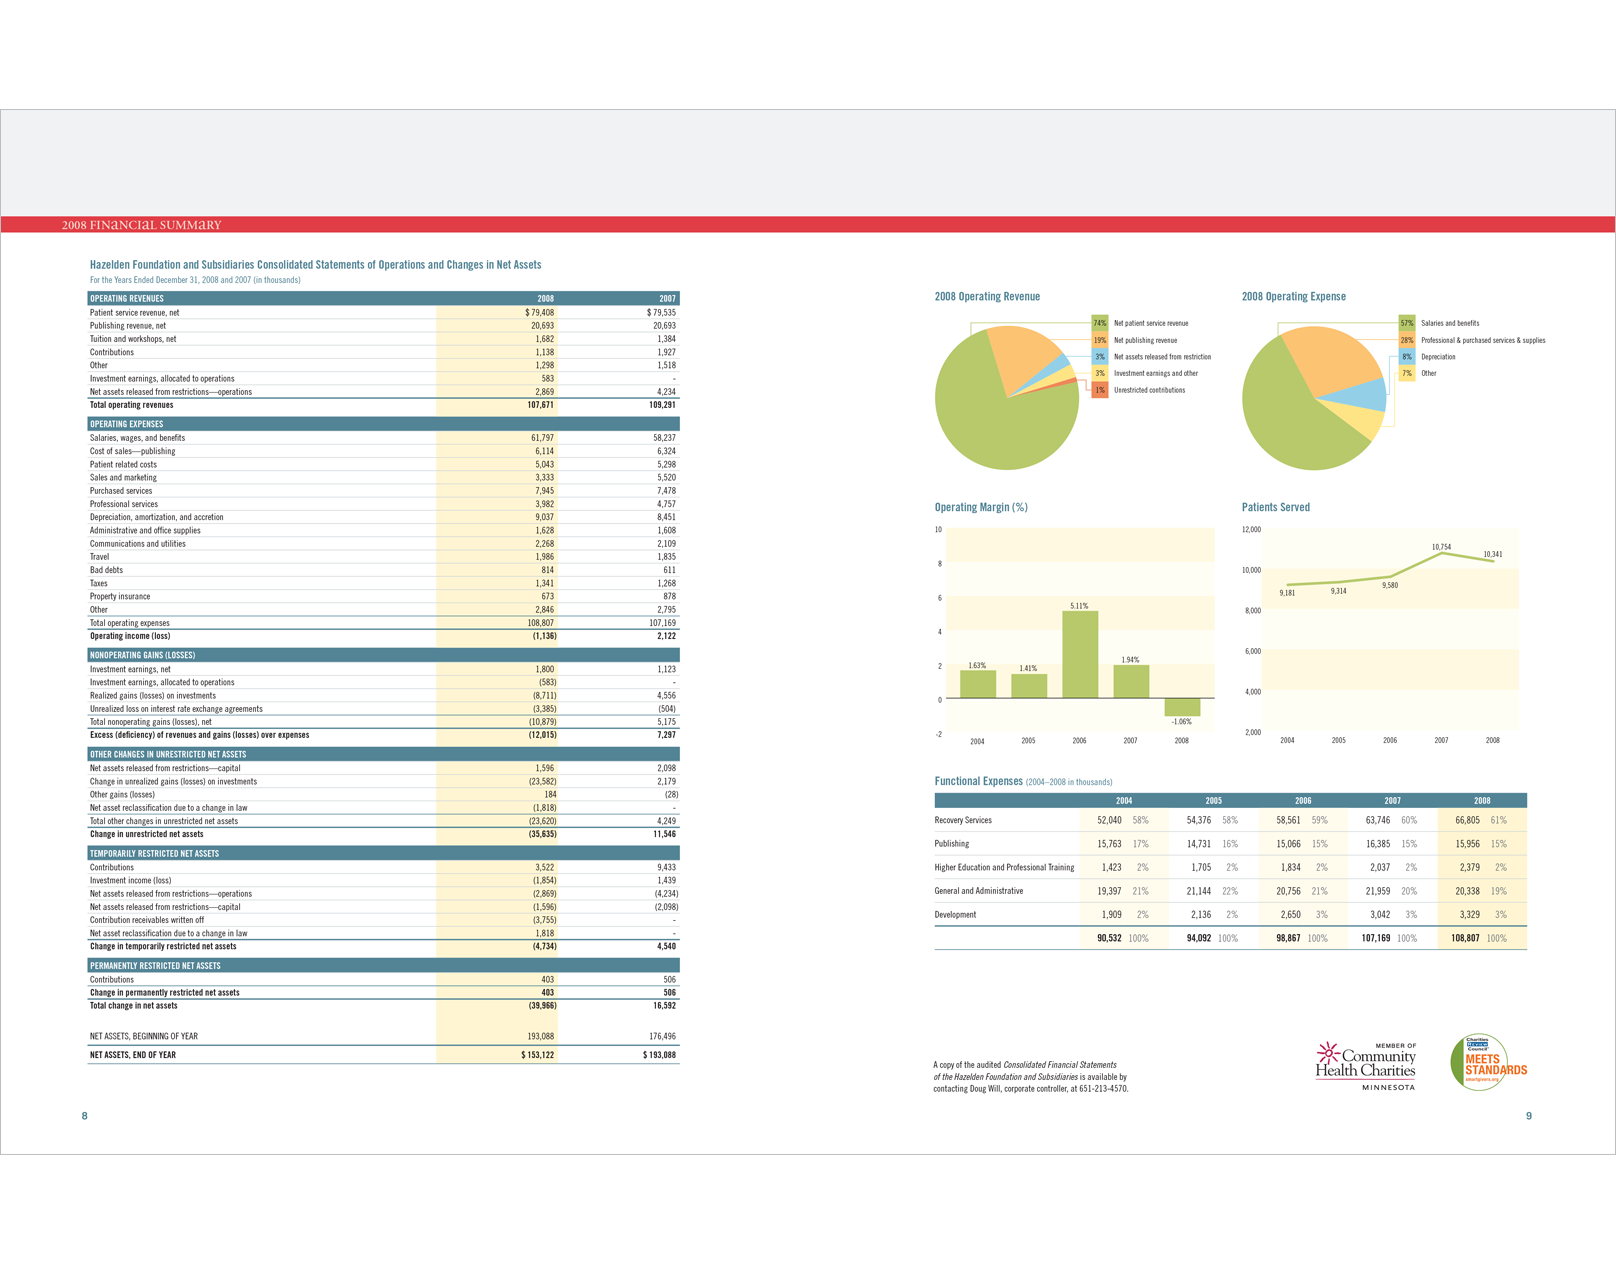Image resolution: width=1616 pixels, height=1264 pixels.
Task: Click the Tuition and workshops, net row
Action: click(x=383, y=339)
